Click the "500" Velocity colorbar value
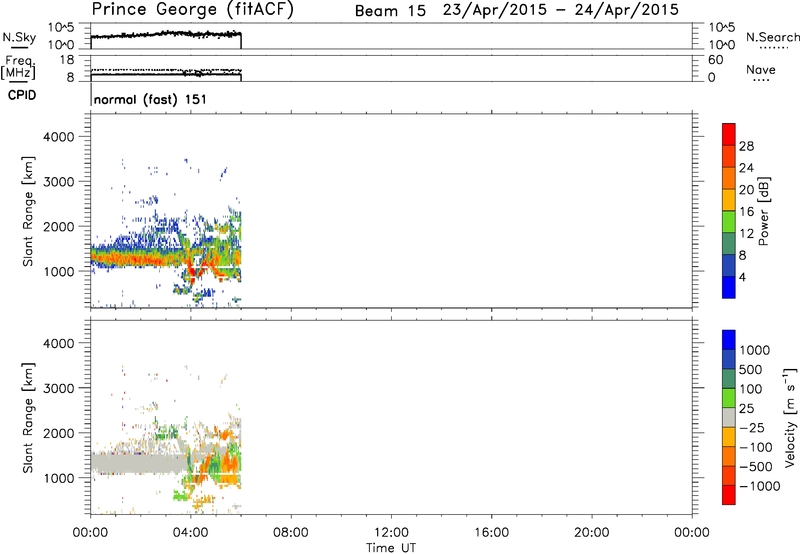Screen dimensions: 800x554 pos(751,370)
